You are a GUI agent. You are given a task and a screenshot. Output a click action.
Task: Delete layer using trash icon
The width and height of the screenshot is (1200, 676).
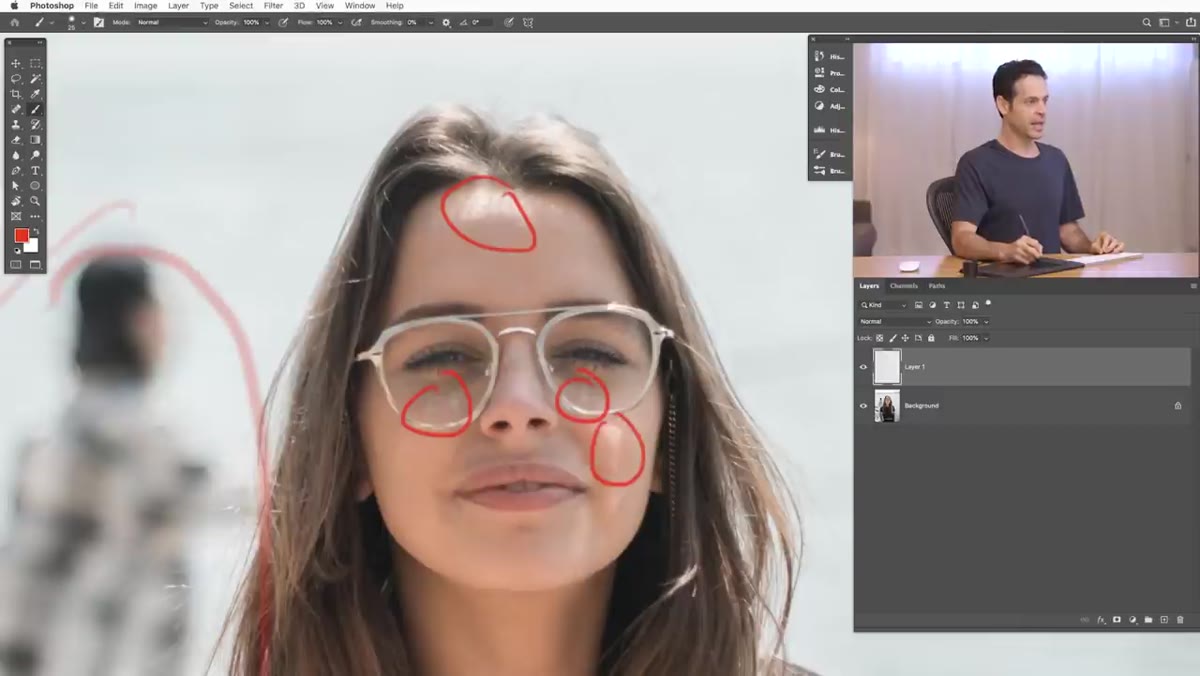point(1180,620)
